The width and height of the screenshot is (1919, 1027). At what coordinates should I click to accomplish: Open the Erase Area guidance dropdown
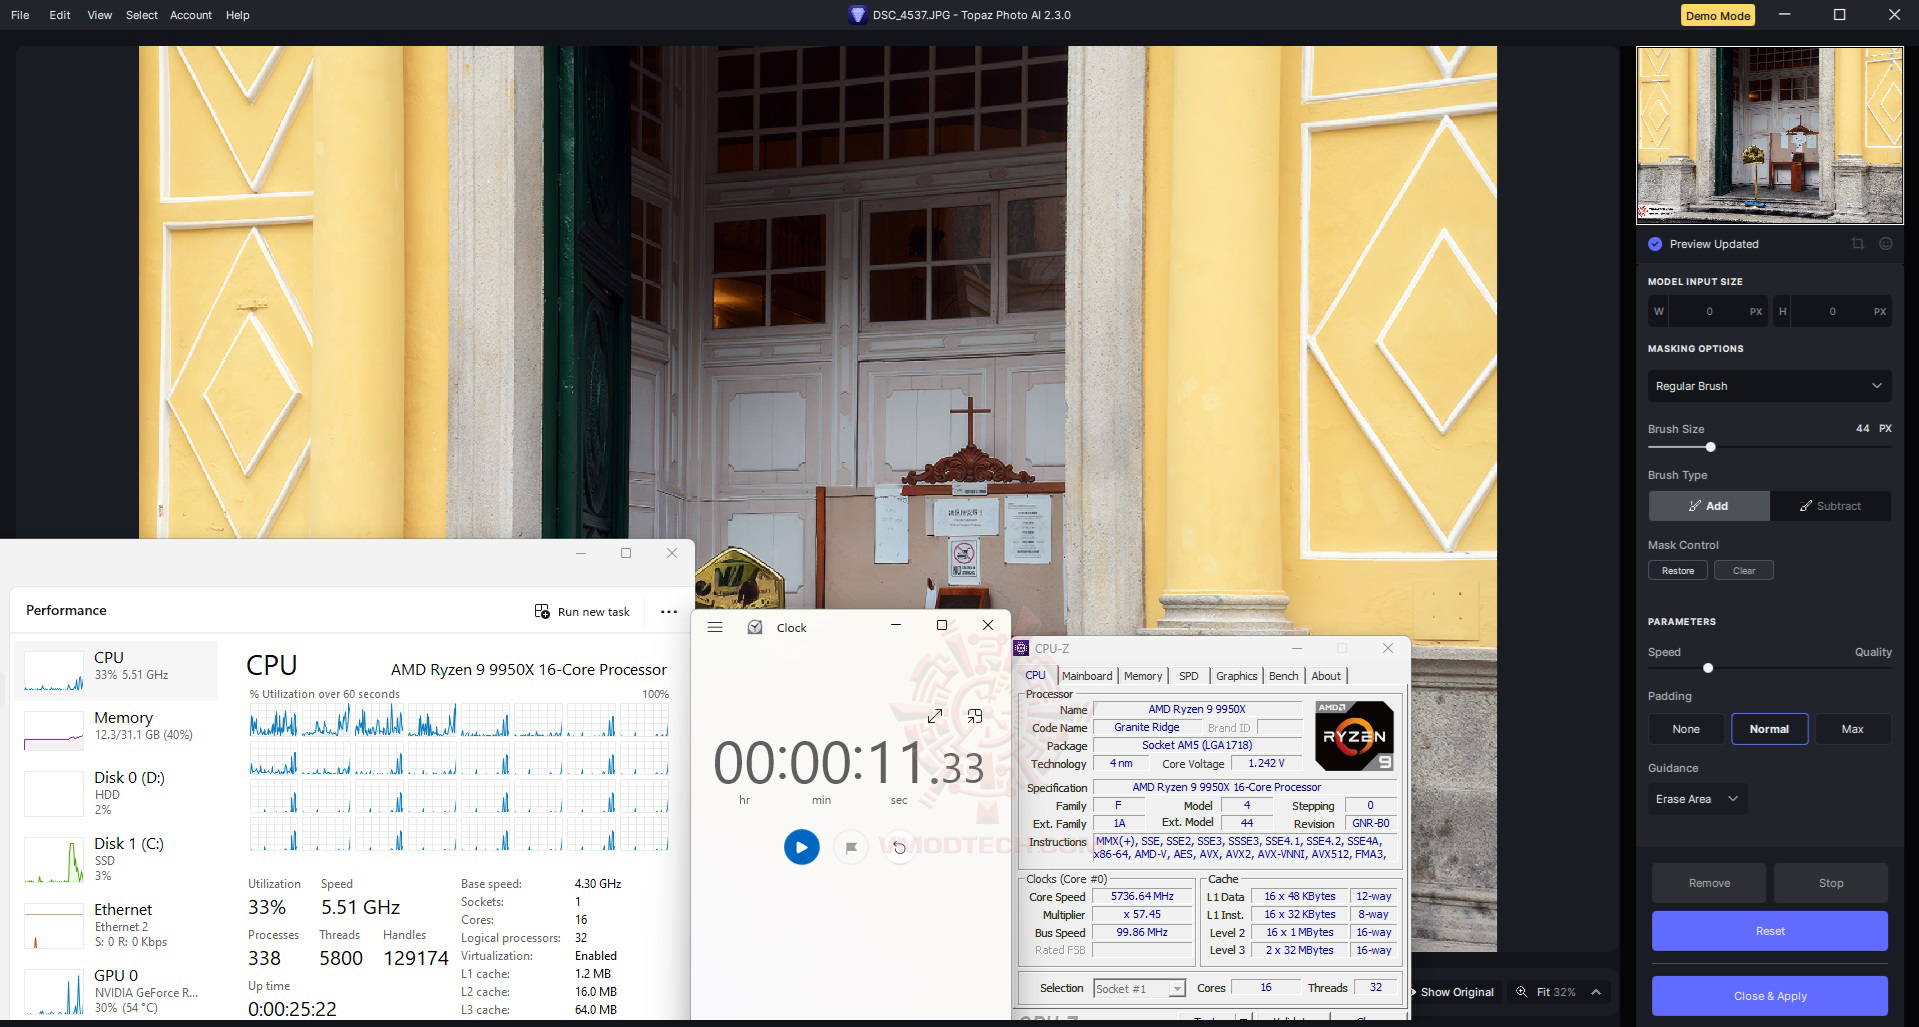pos(1697,799)
